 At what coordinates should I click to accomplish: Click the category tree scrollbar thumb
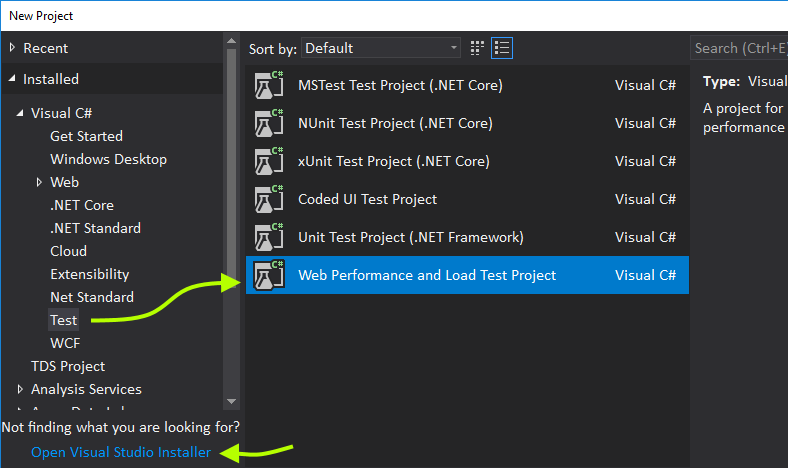coord(232,166)
